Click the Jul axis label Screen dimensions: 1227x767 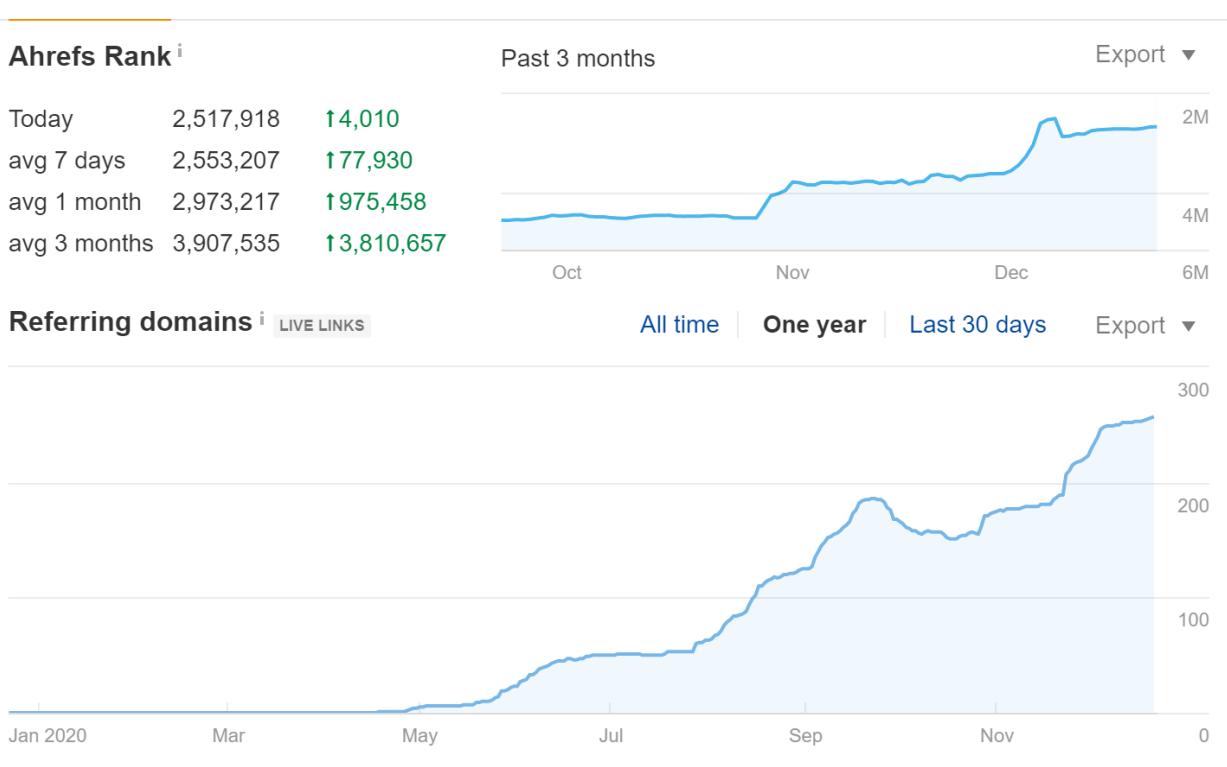(610, 736)
